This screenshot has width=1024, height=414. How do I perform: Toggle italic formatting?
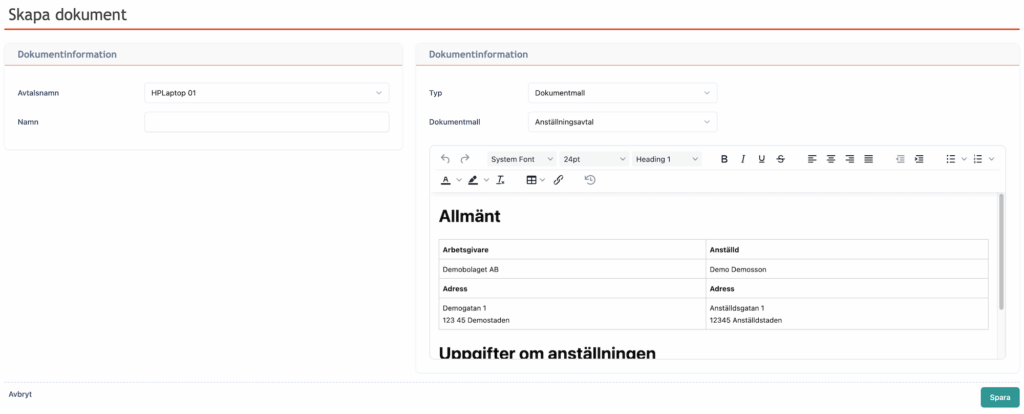click(x=743, y=159)
